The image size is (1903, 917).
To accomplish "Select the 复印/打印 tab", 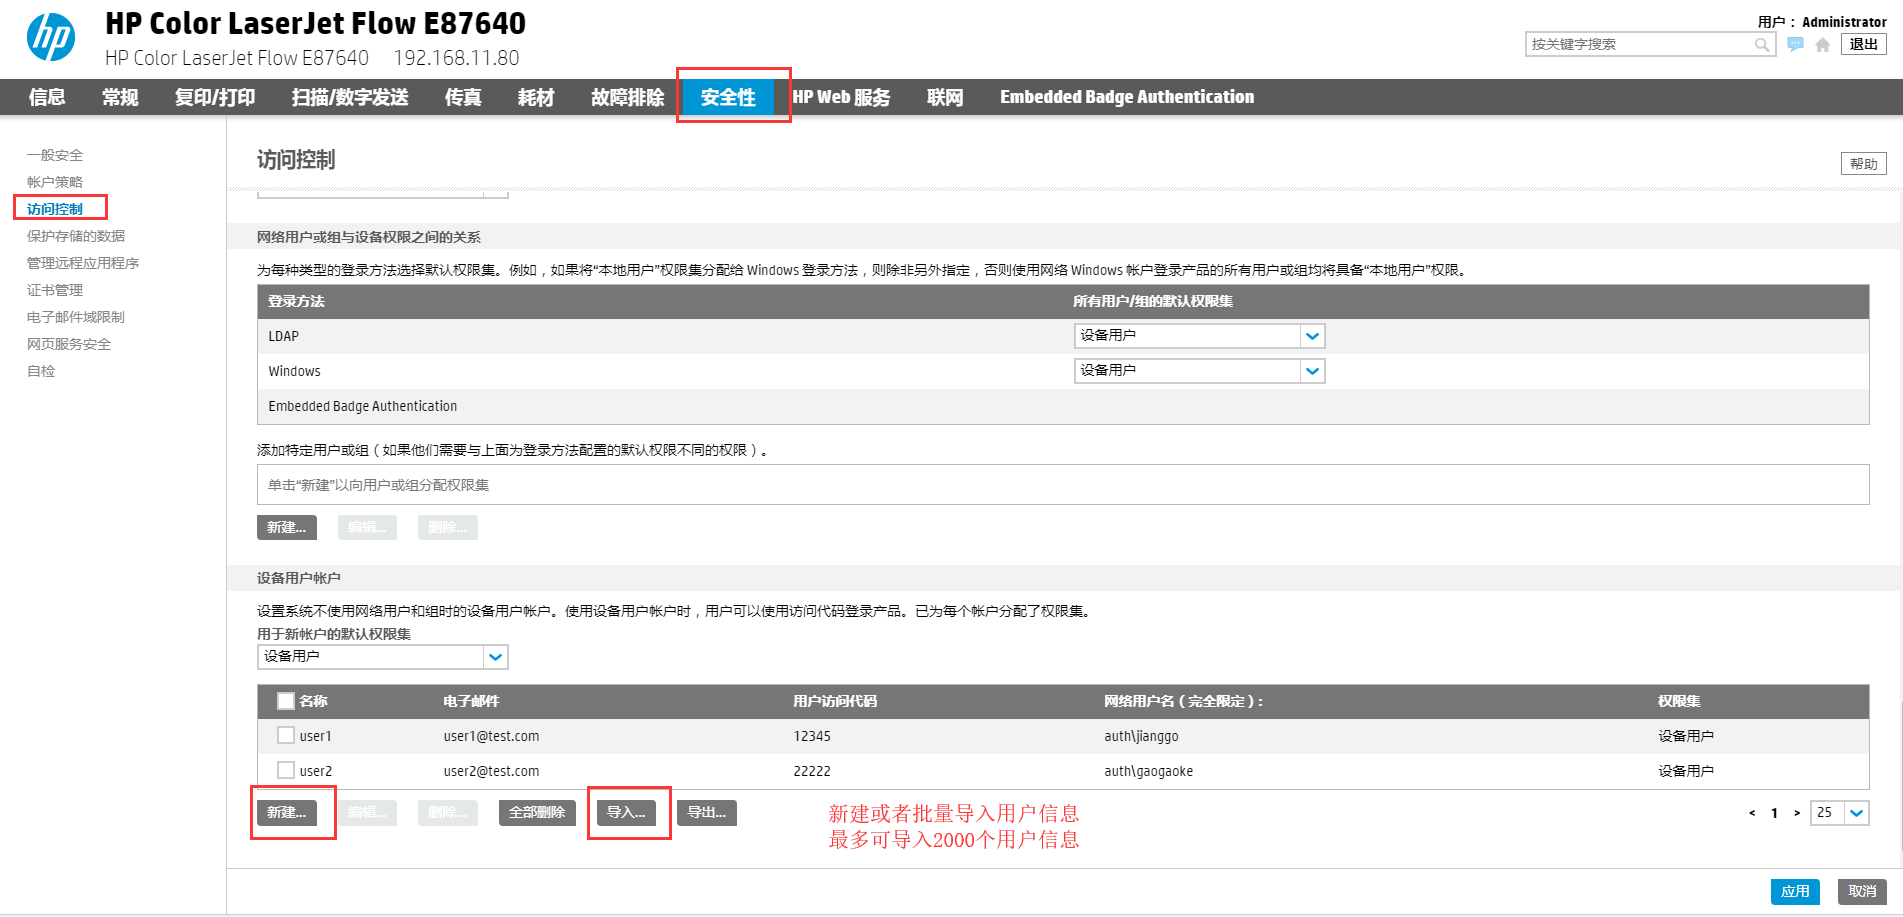I will (215, 97).
